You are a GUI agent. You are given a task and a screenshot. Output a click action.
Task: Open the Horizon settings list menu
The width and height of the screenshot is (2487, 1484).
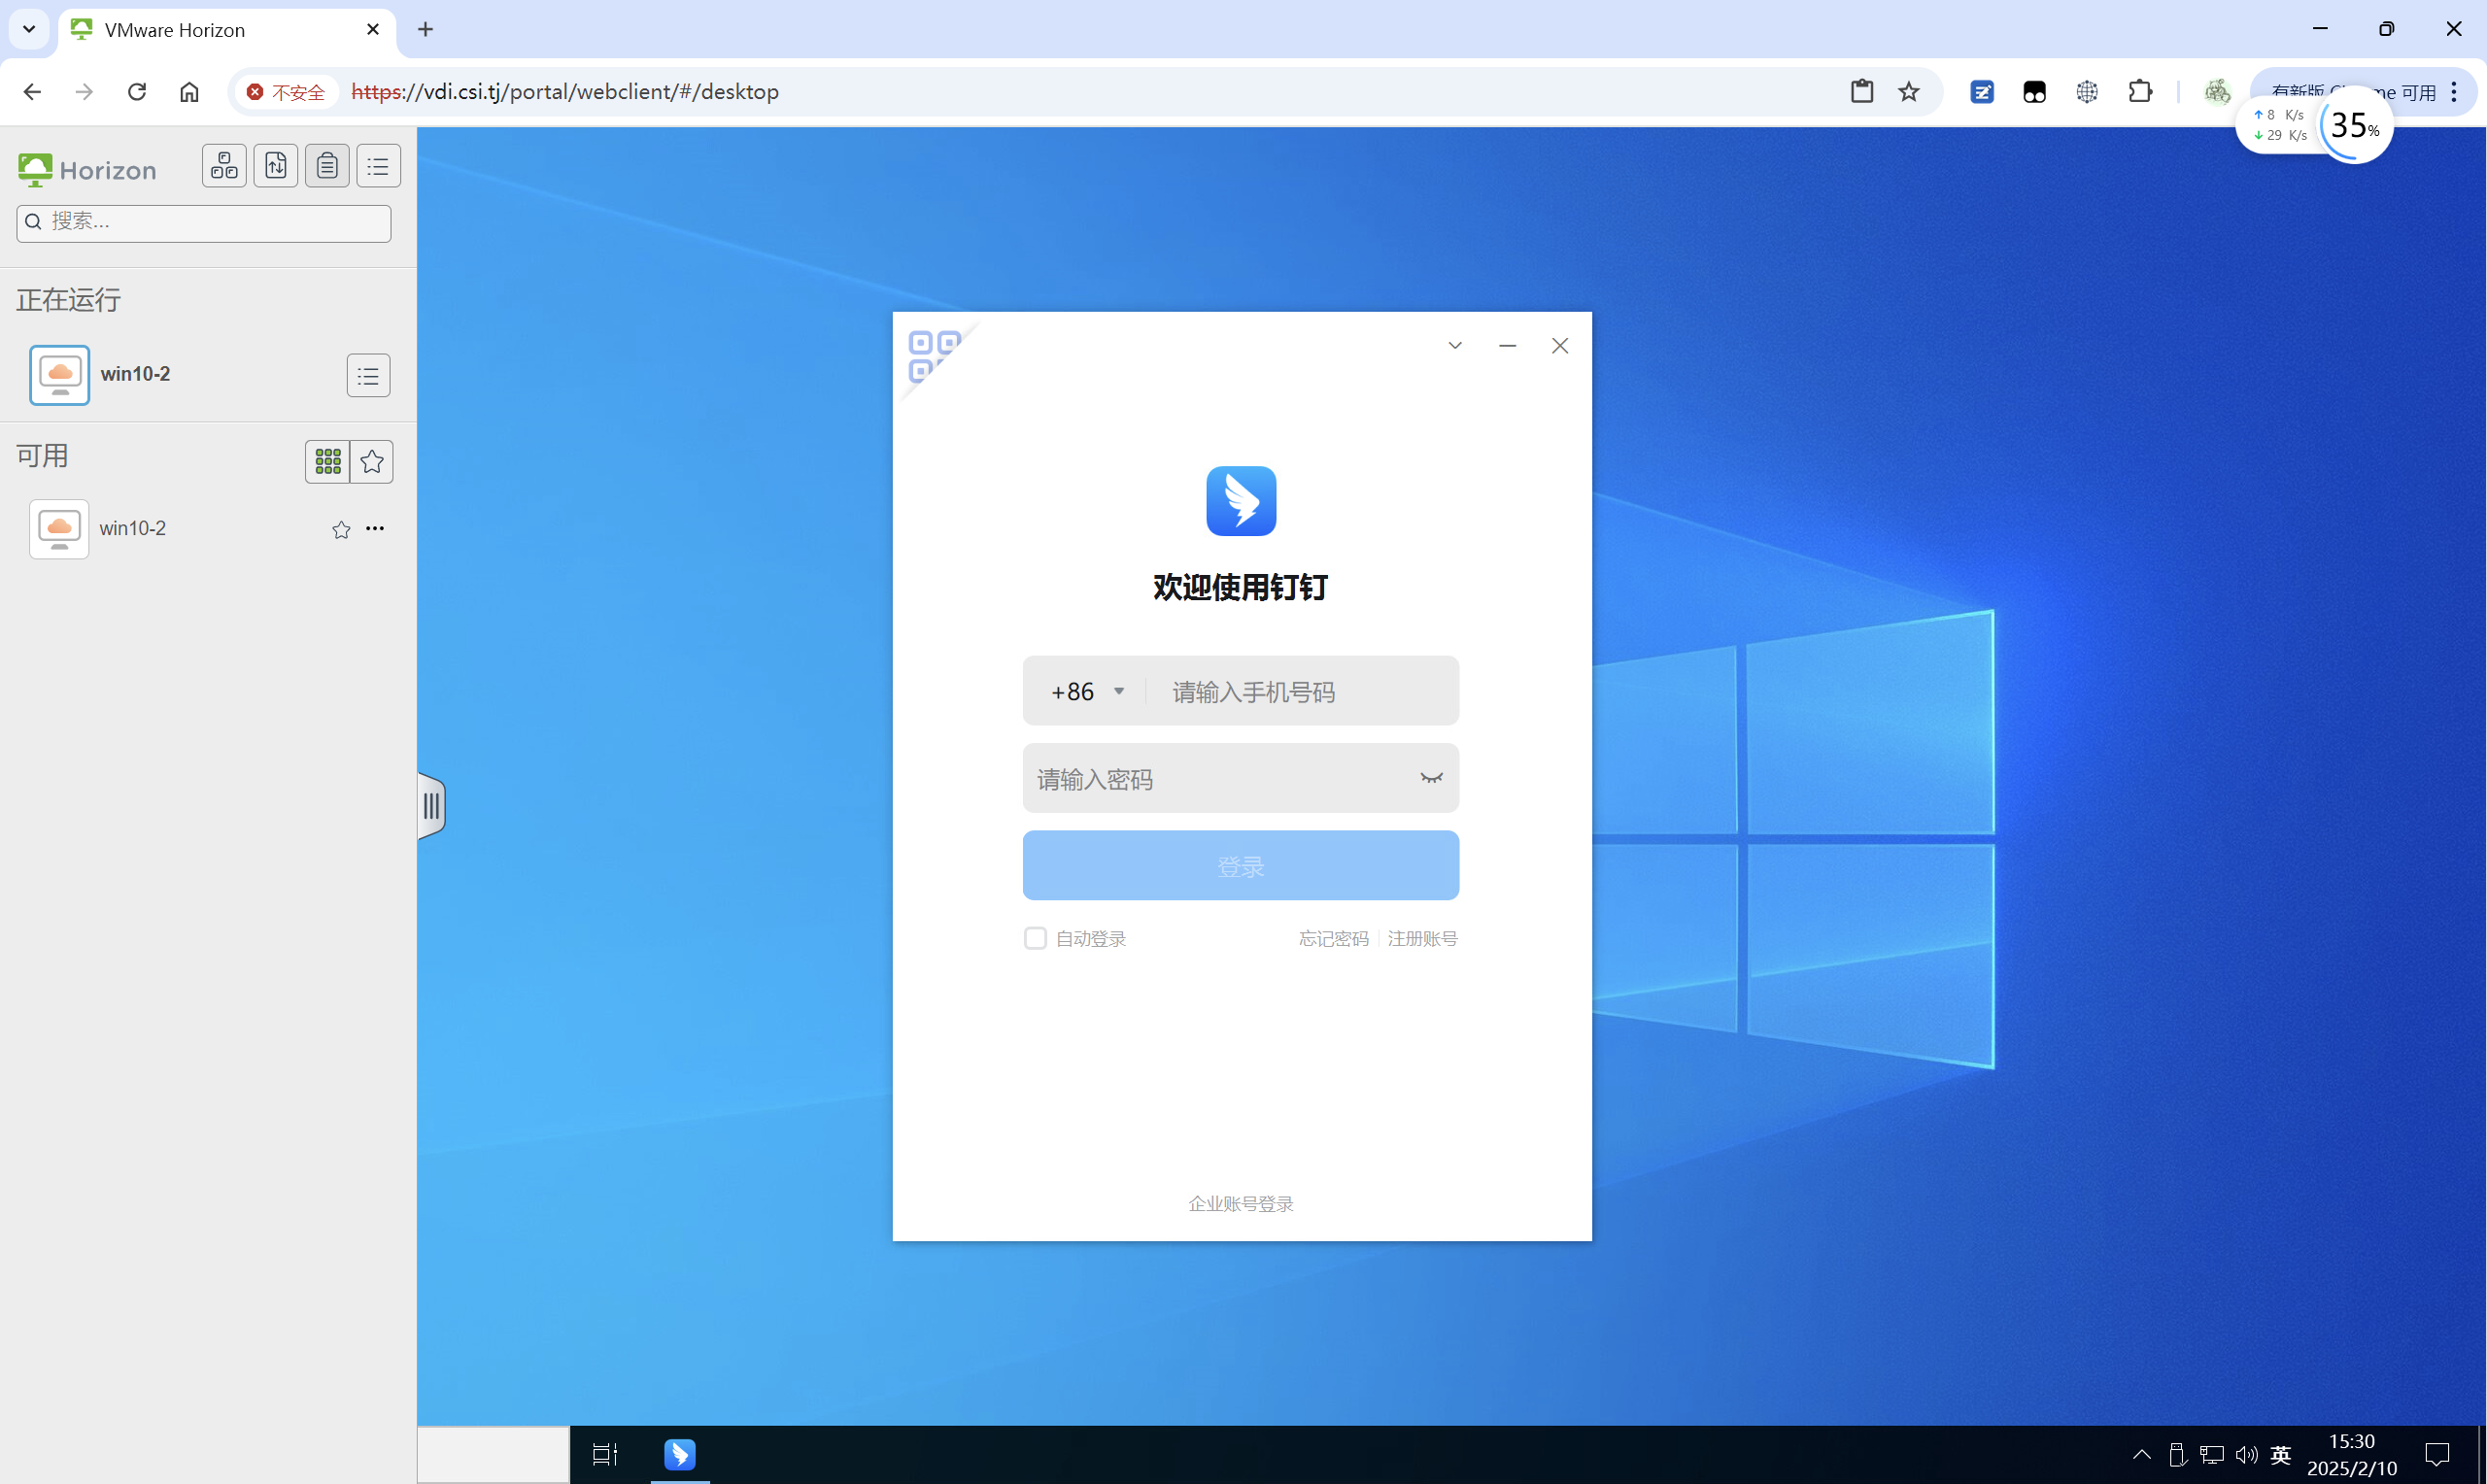378,166
